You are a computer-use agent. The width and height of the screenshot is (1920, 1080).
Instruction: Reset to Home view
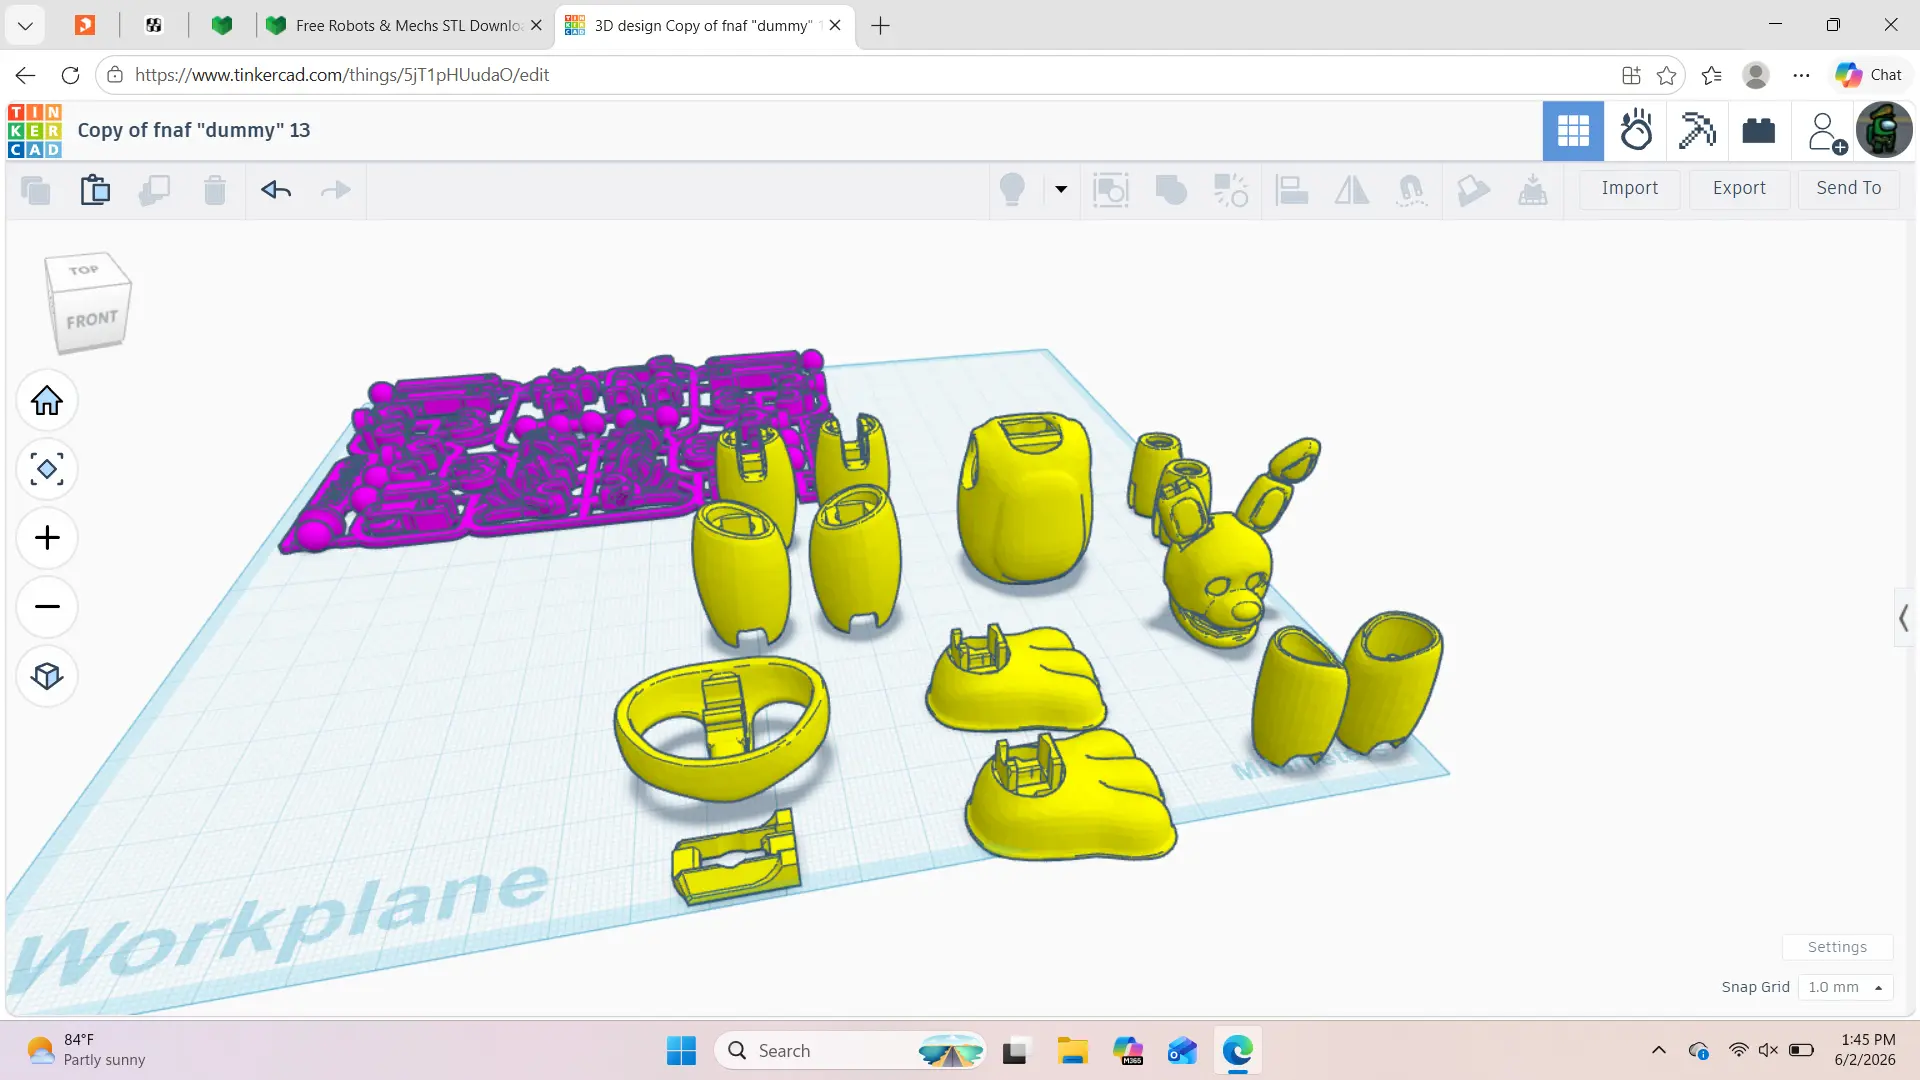click(x=47, y=401)
